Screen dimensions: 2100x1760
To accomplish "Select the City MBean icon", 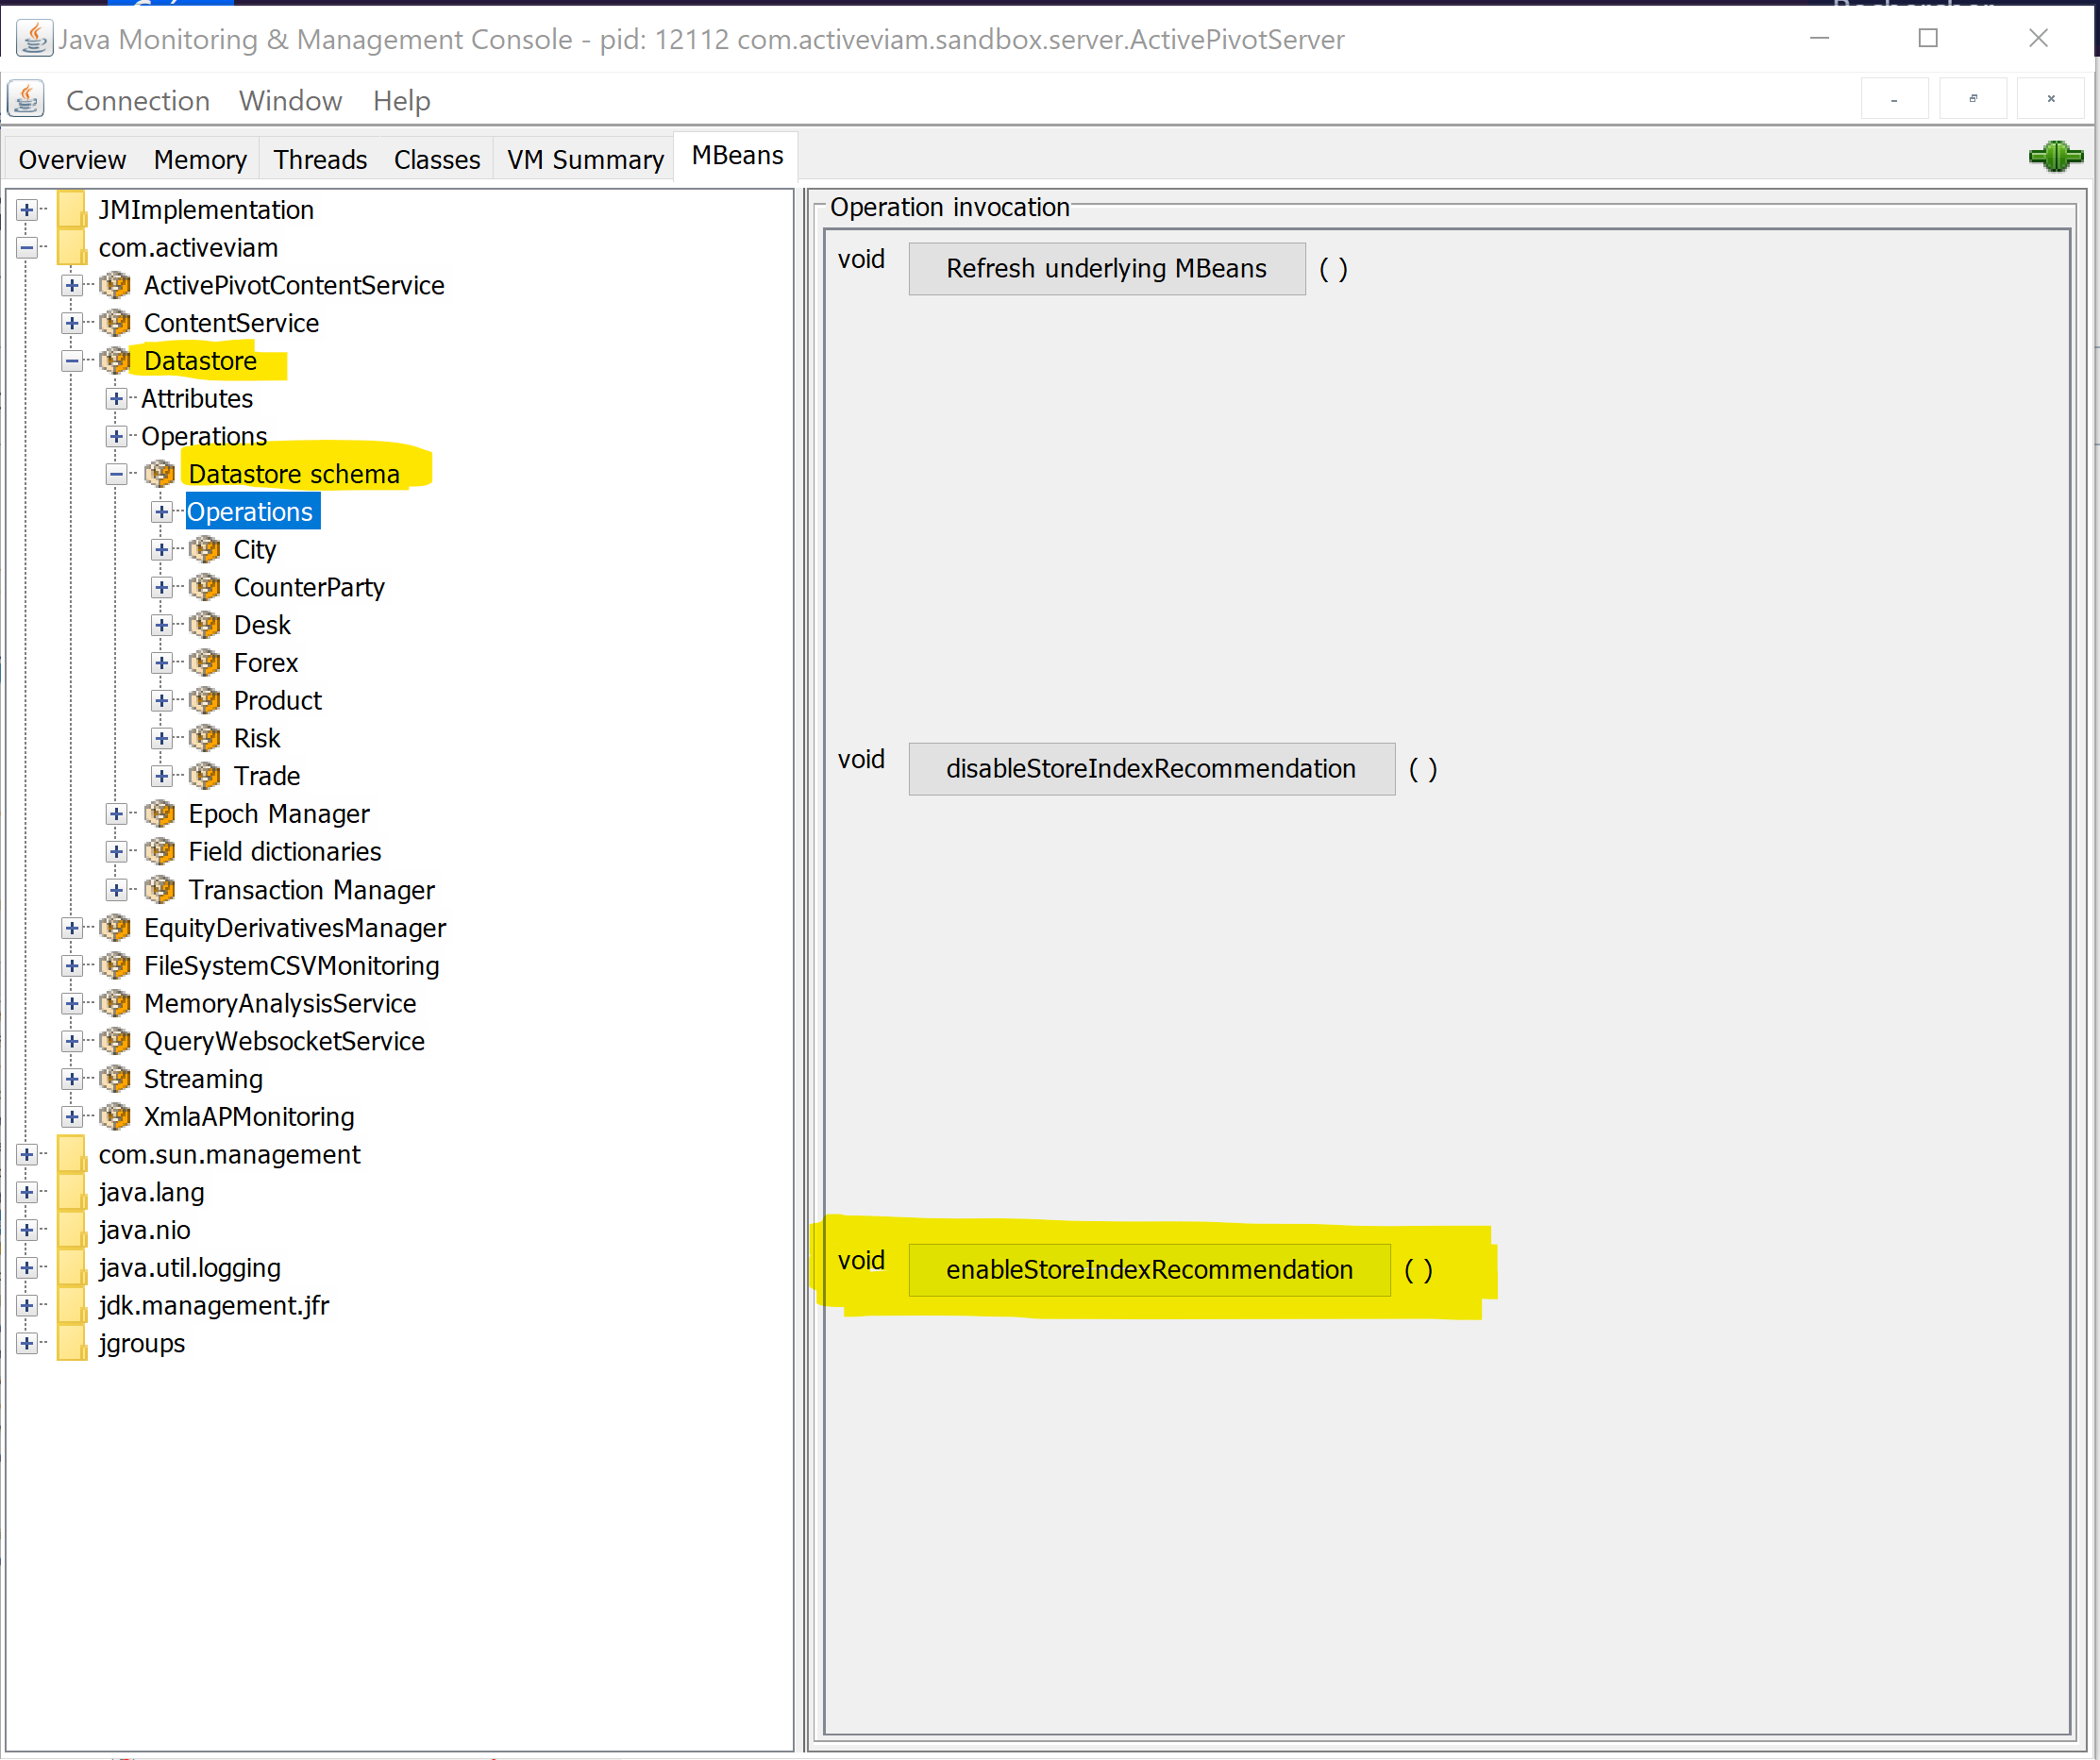I will 204,549.
